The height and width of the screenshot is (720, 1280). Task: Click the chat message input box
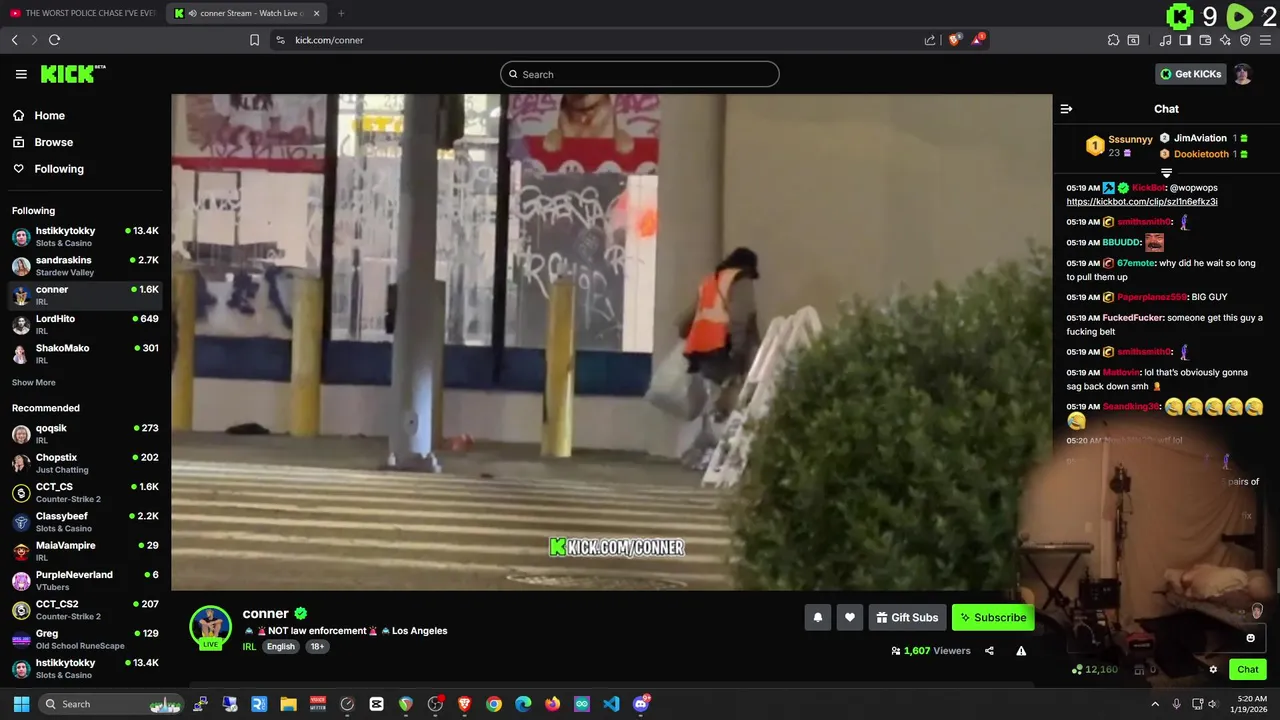(x=1165, y=638)
